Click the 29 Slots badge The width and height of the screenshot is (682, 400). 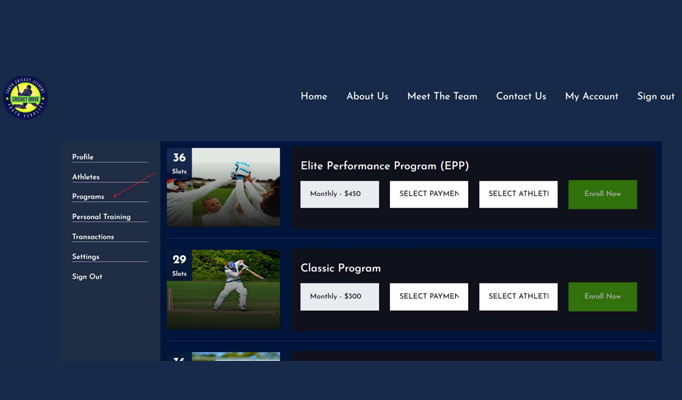pyautogui.click(x=179, y=265)
